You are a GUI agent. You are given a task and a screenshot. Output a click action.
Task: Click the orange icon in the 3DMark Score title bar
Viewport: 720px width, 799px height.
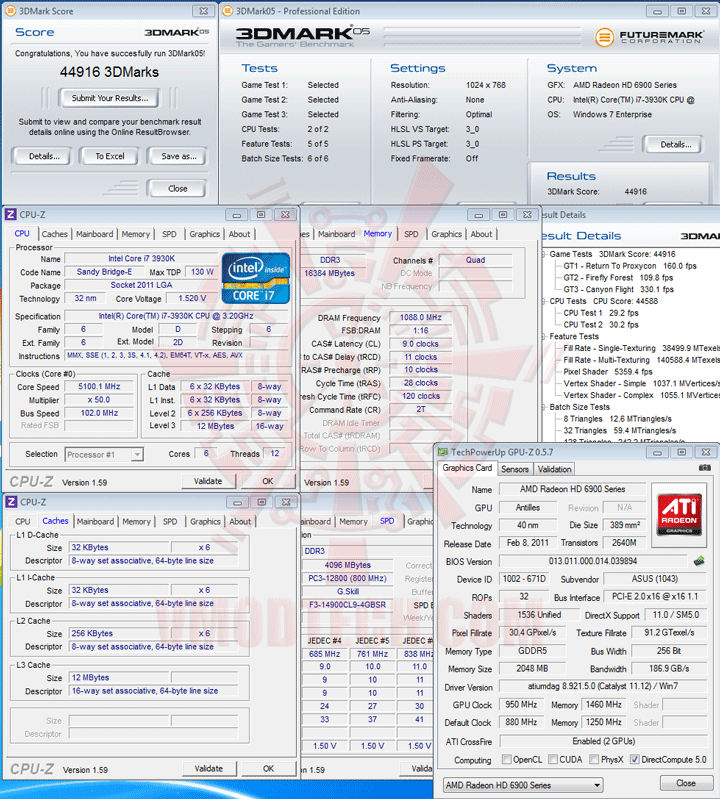(10, 11)
